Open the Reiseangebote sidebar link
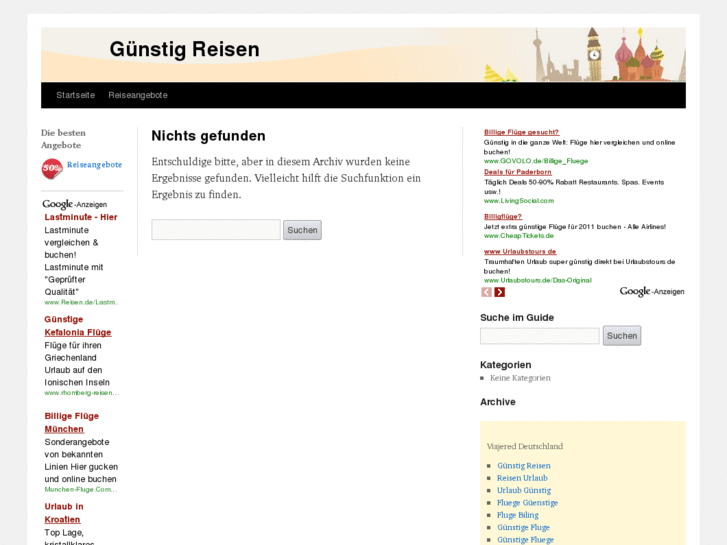727x545 pixels. tap(95, 165)
